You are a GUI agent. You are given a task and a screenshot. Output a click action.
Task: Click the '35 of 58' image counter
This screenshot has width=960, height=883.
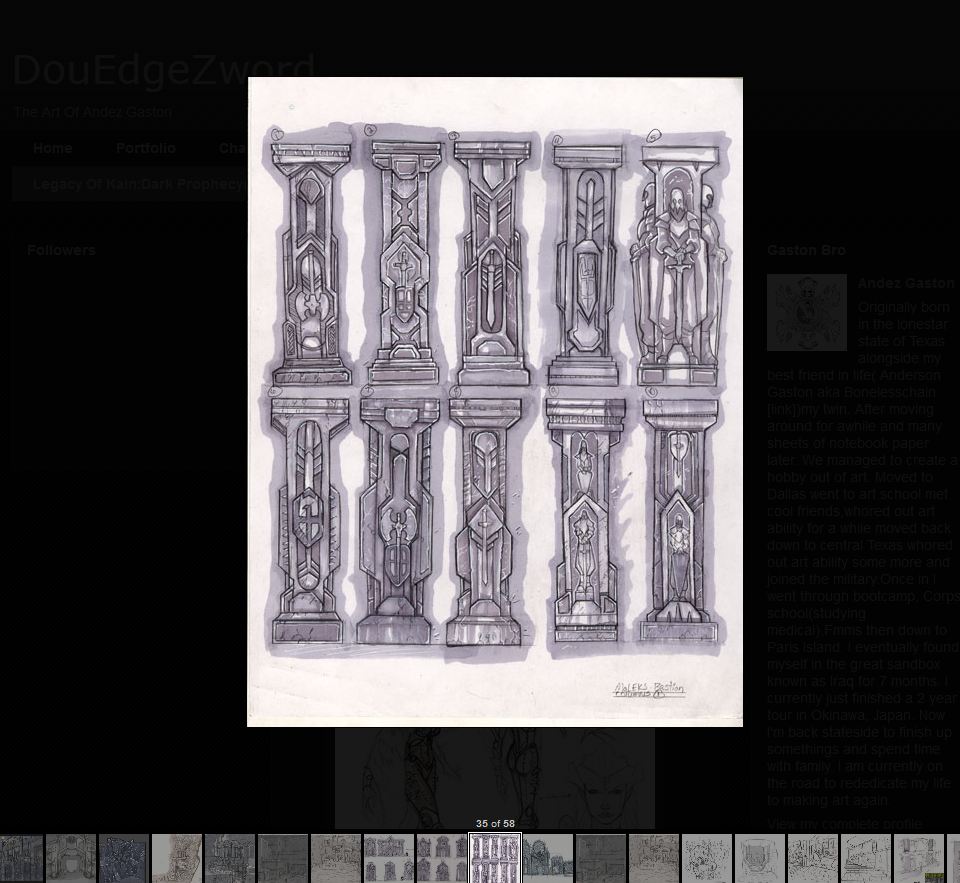(x=495, y=824)
